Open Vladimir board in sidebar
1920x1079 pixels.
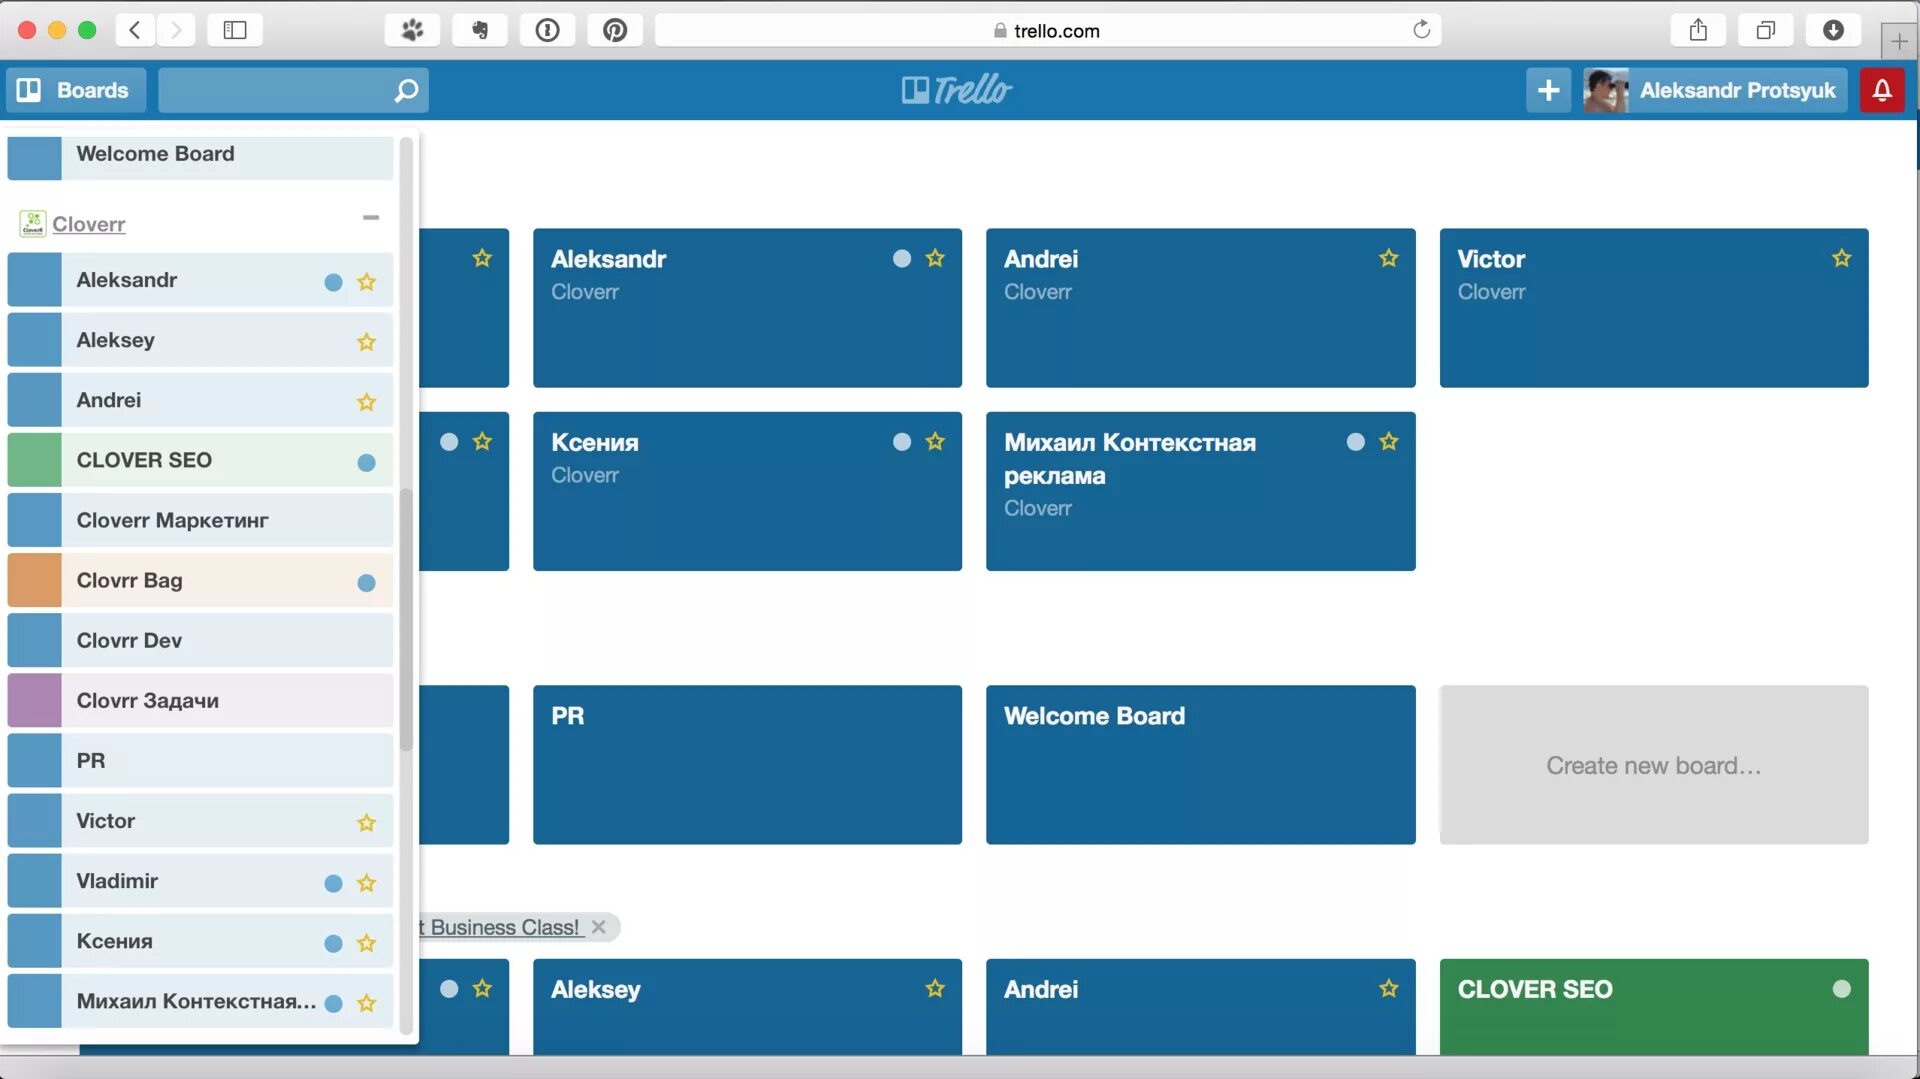(200, 881)
